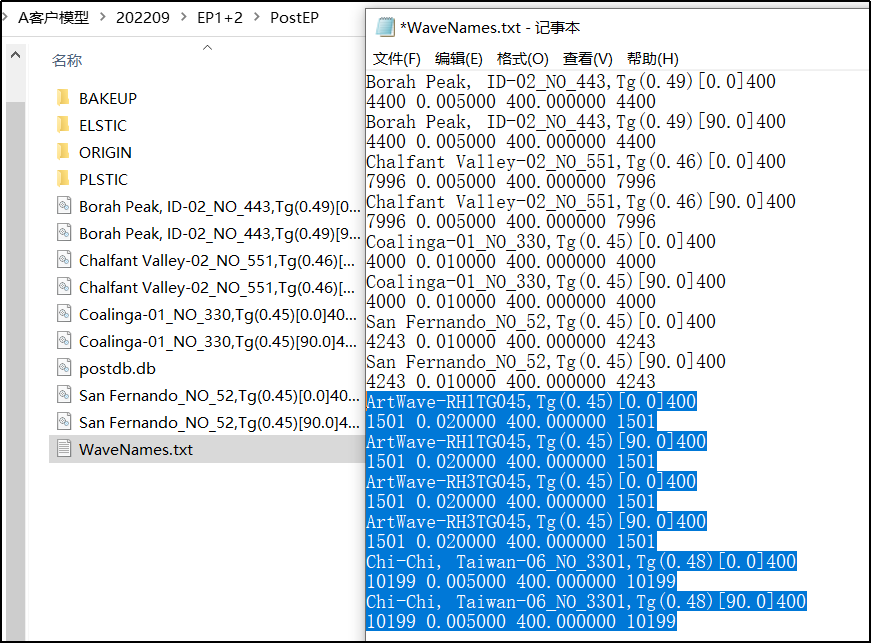
Task: Place cursor in line Borah Peak Tg(0.49)[0.0]400
Action: [x=570, y=82]
